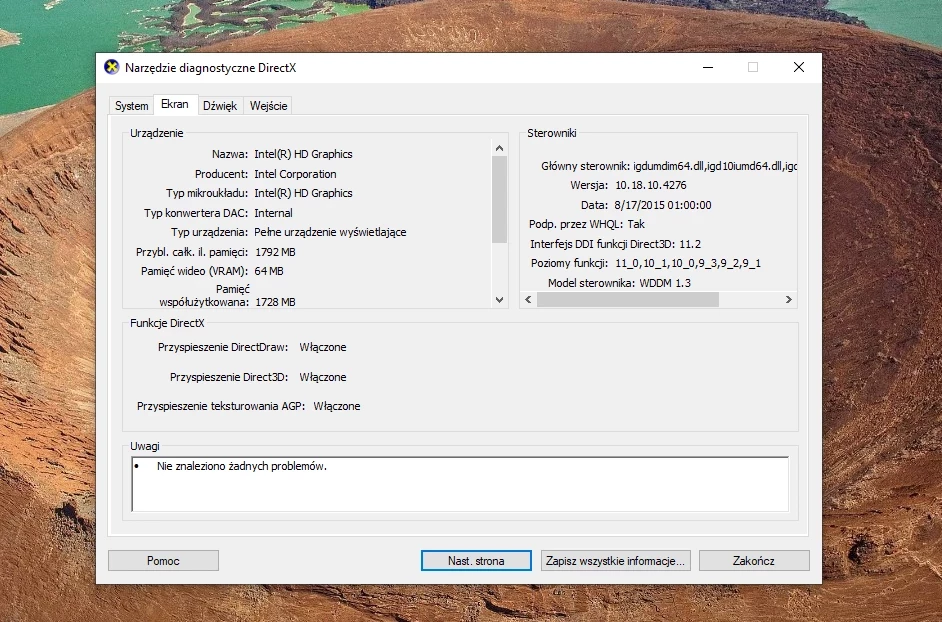This screenshot has width=942, height=622.
Task: Click the Urządzenie vertical scrollbar thumb
Action: (x=499, y=200)
